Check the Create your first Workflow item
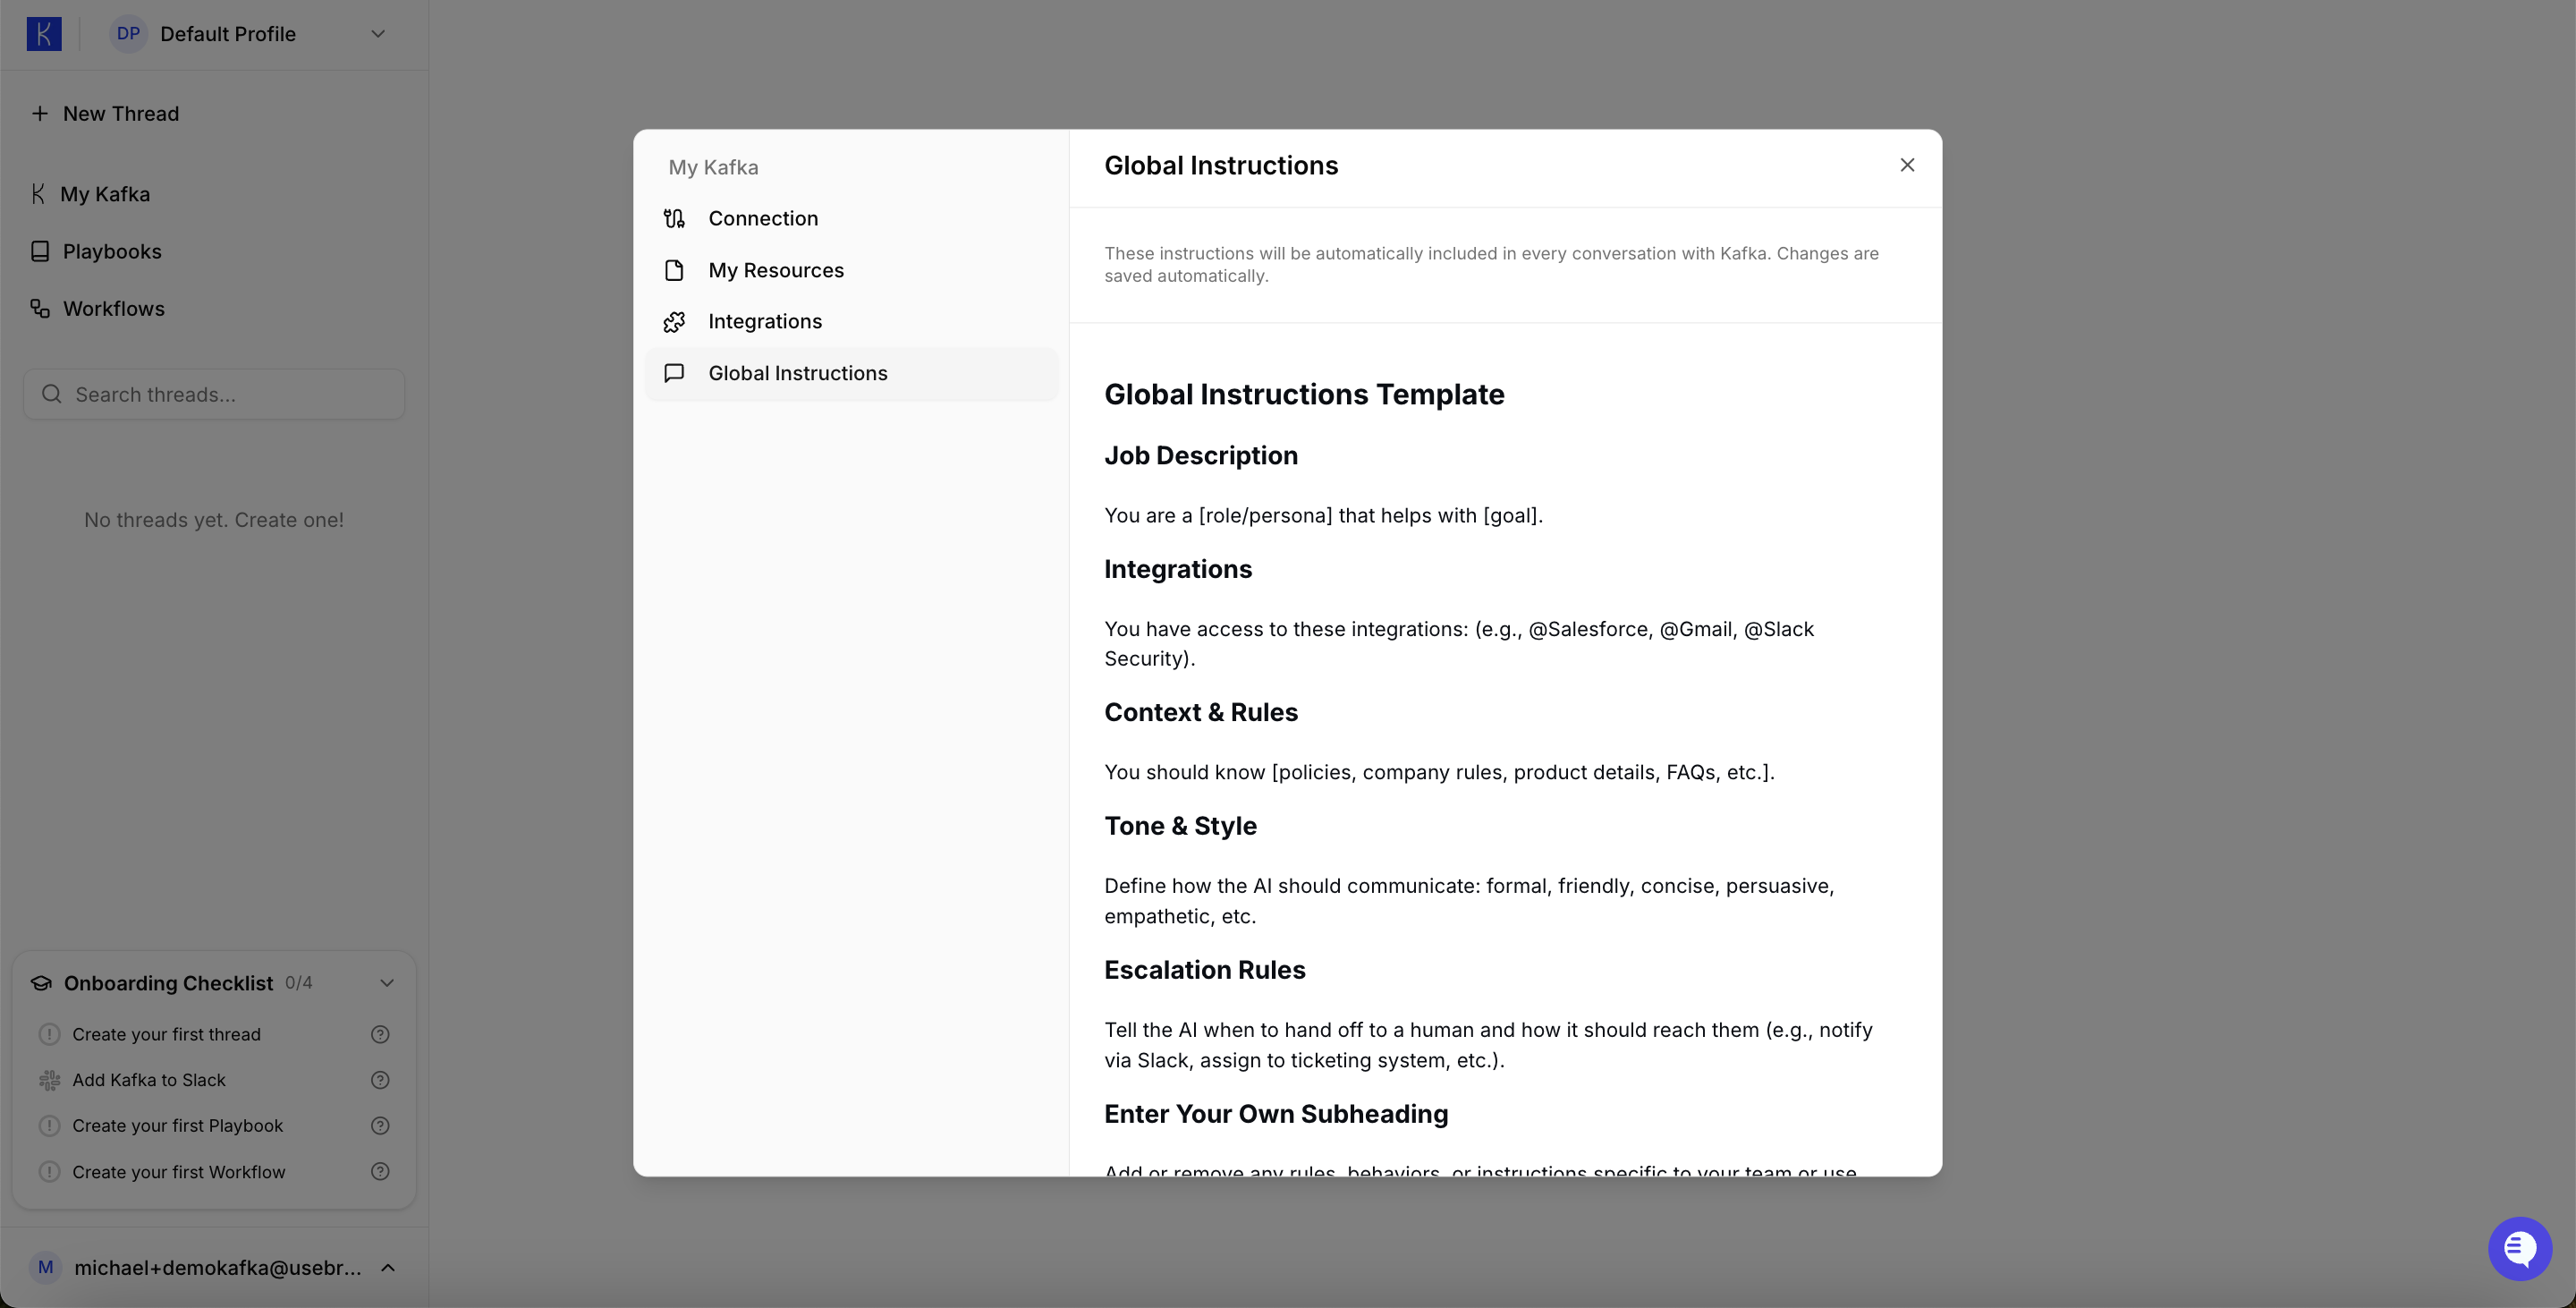This screenshot has height=1308, width=2576. [49, 1171]
